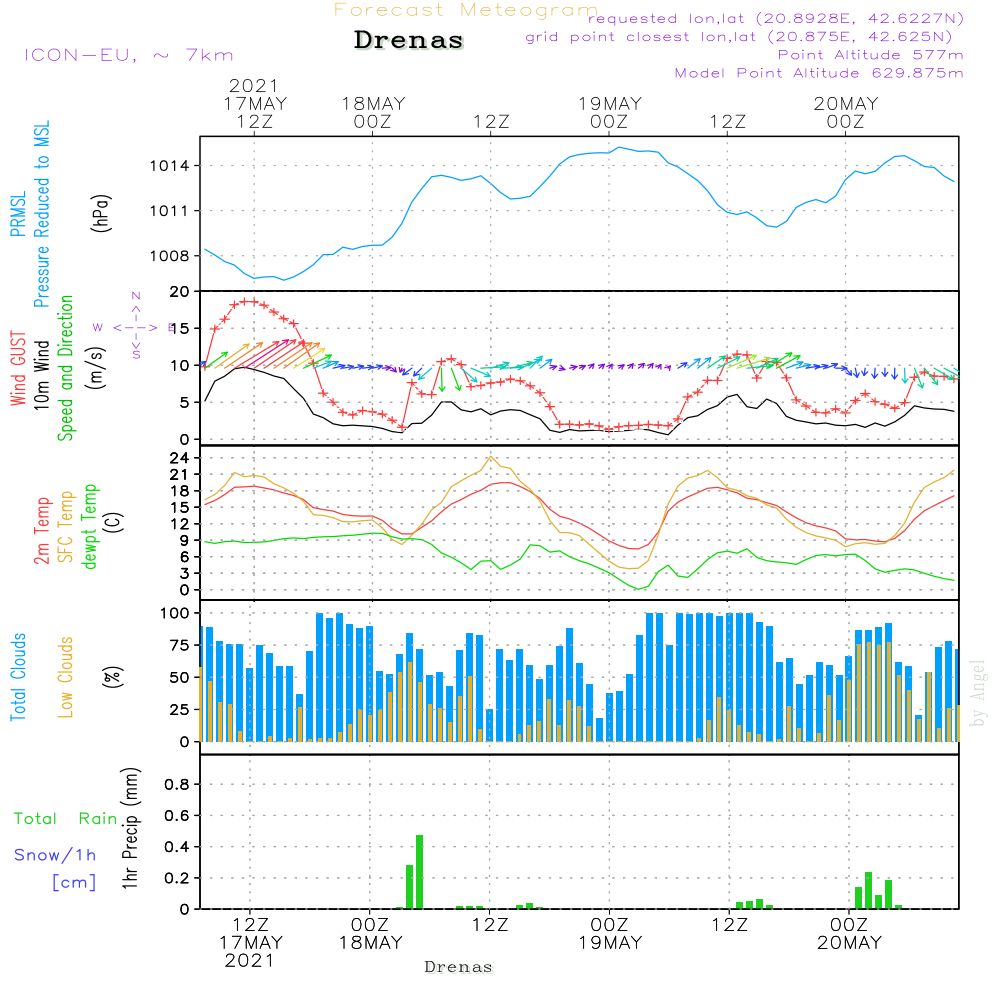Click the green 'dewpt Temp' label

[x=89, y=526]
